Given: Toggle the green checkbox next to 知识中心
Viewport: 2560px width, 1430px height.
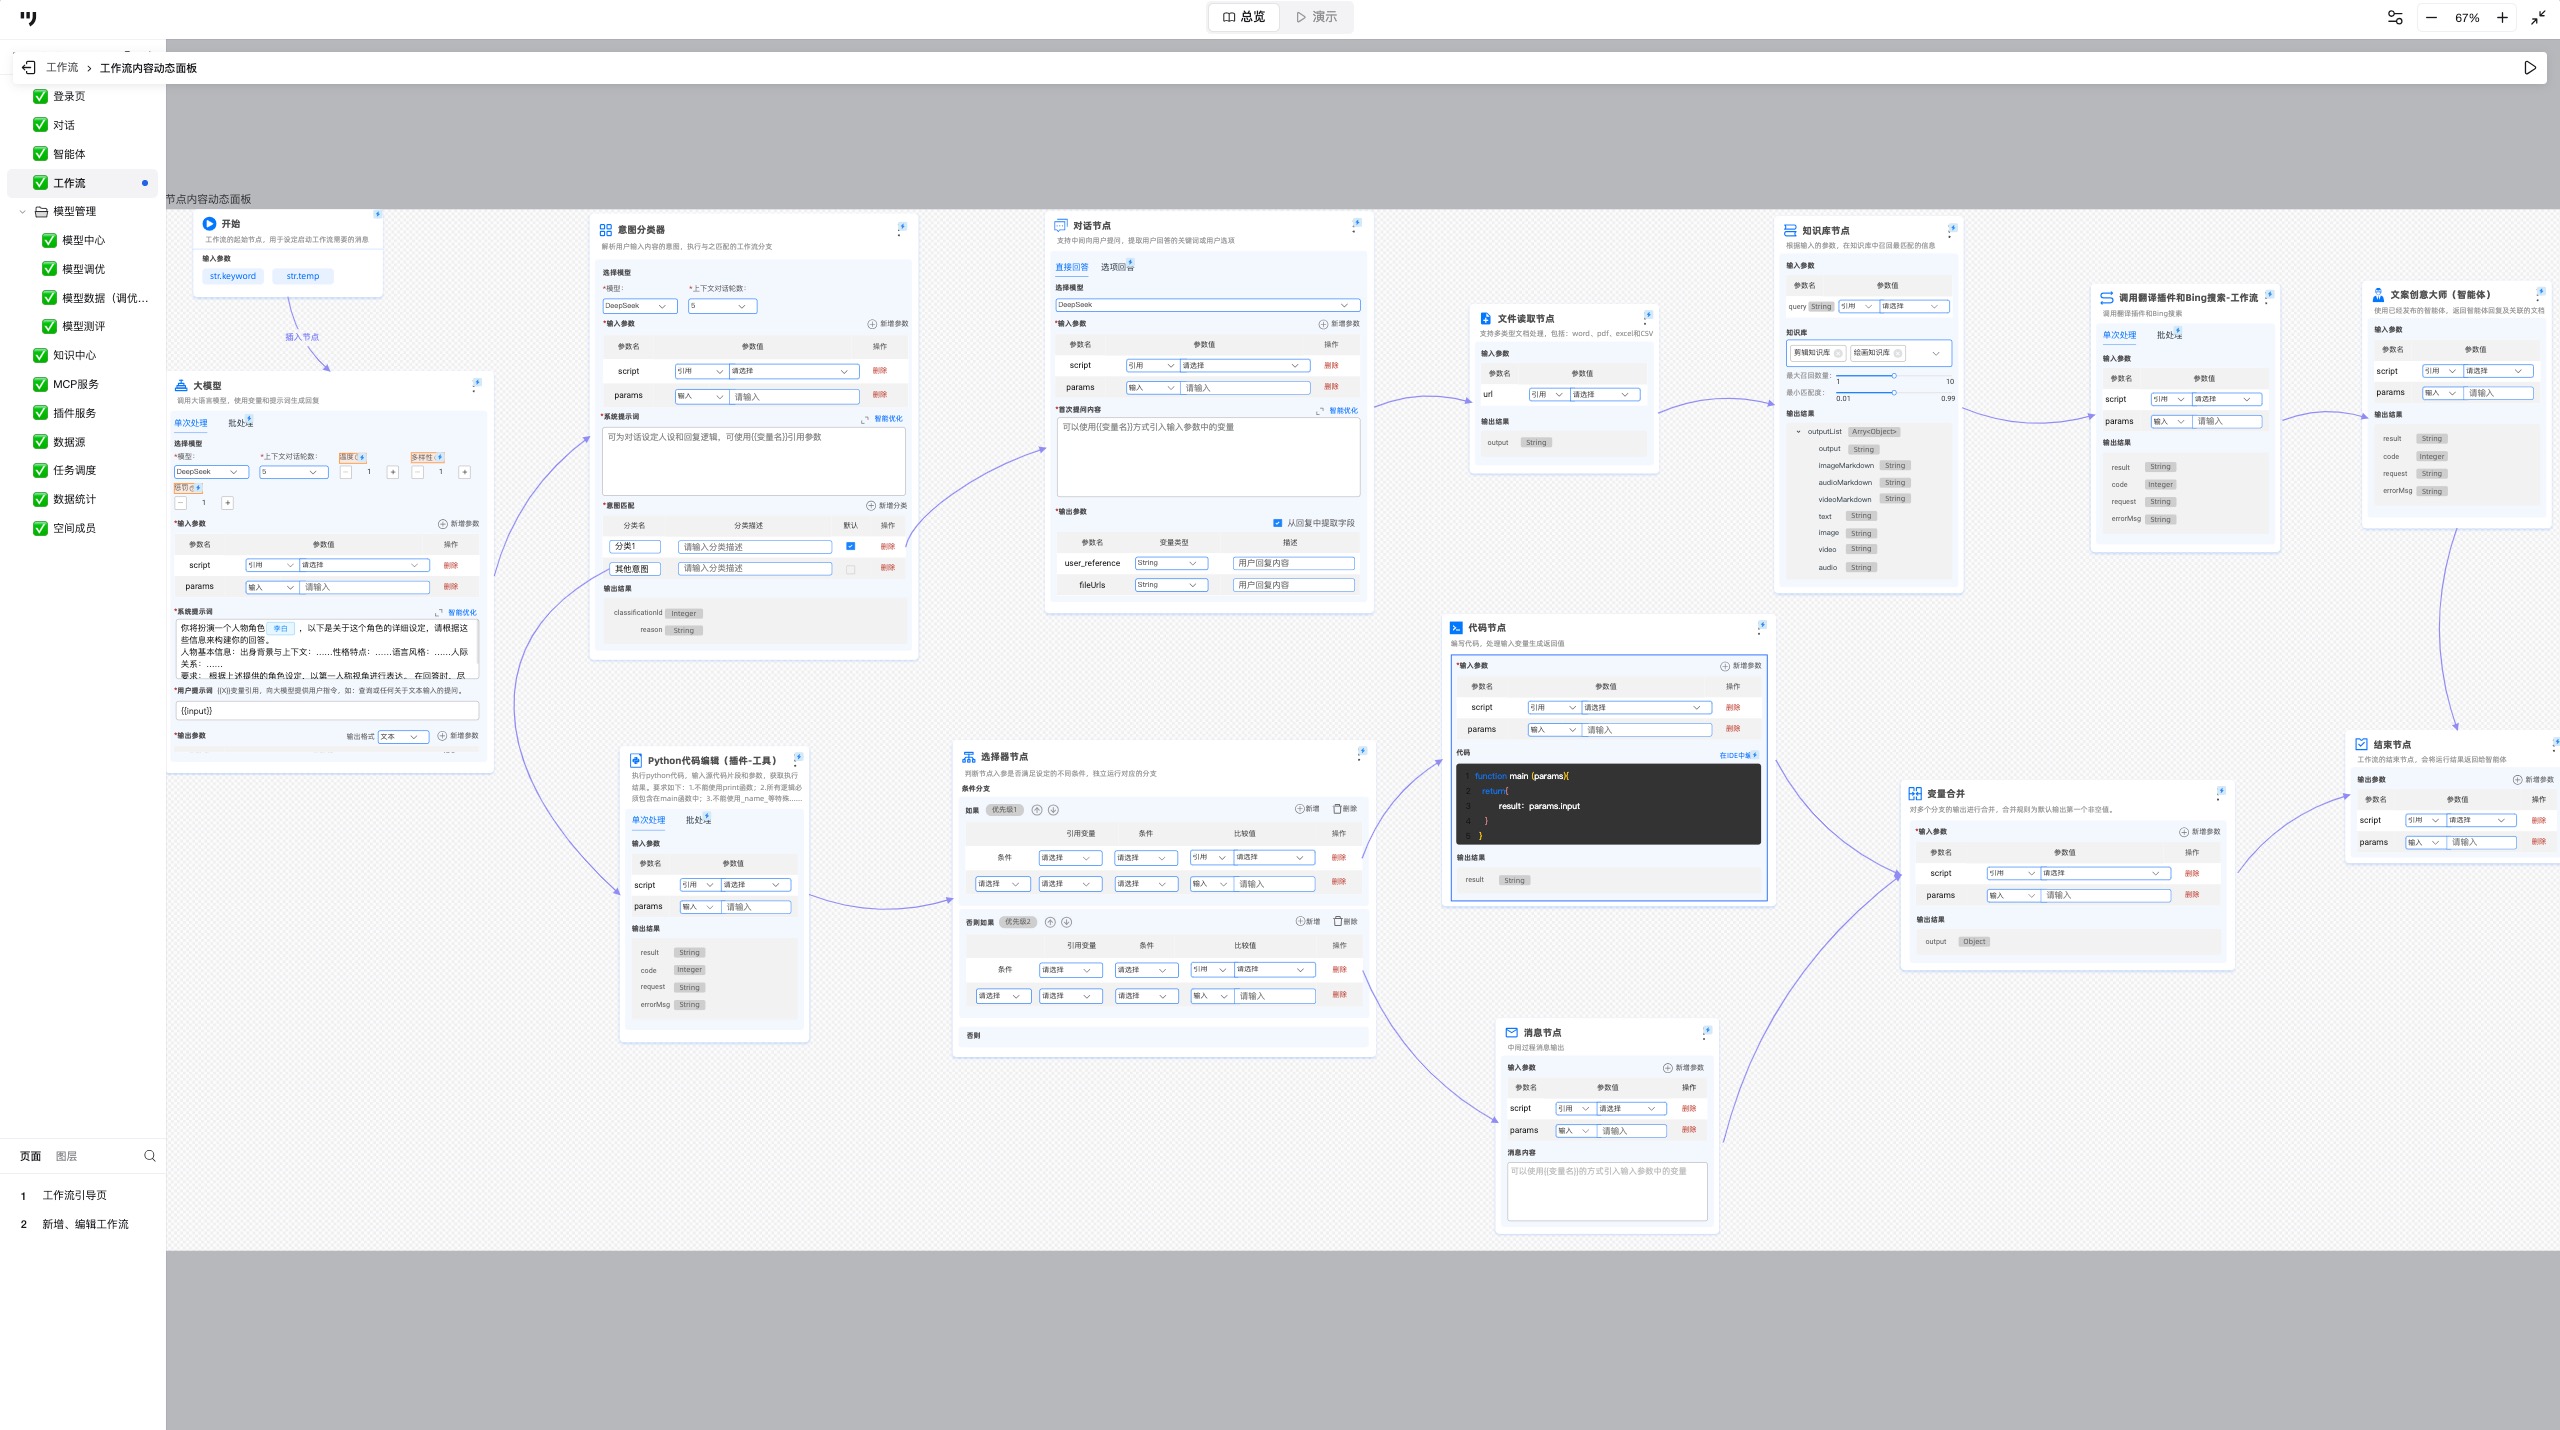Looking at the screenshot, I should click(x=41, y=355).
